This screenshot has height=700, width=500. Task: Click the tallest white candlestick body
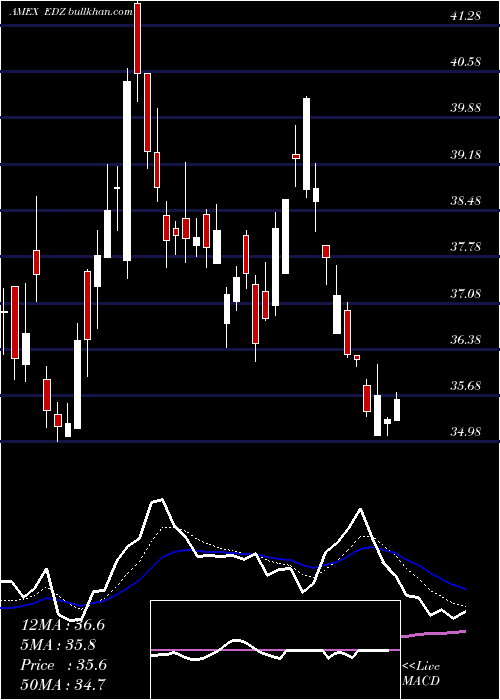pyautogui.click(x=127, y=171)
